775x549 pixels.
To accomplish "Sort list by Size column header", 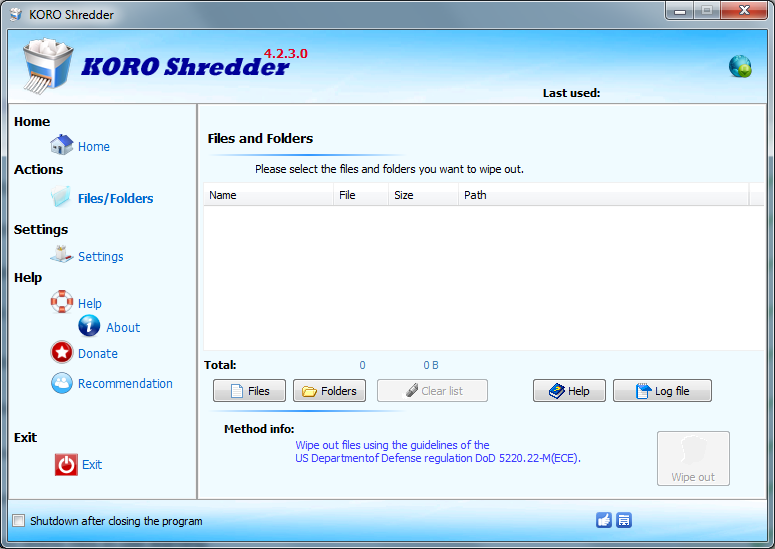I will click(x=424, y=195).
